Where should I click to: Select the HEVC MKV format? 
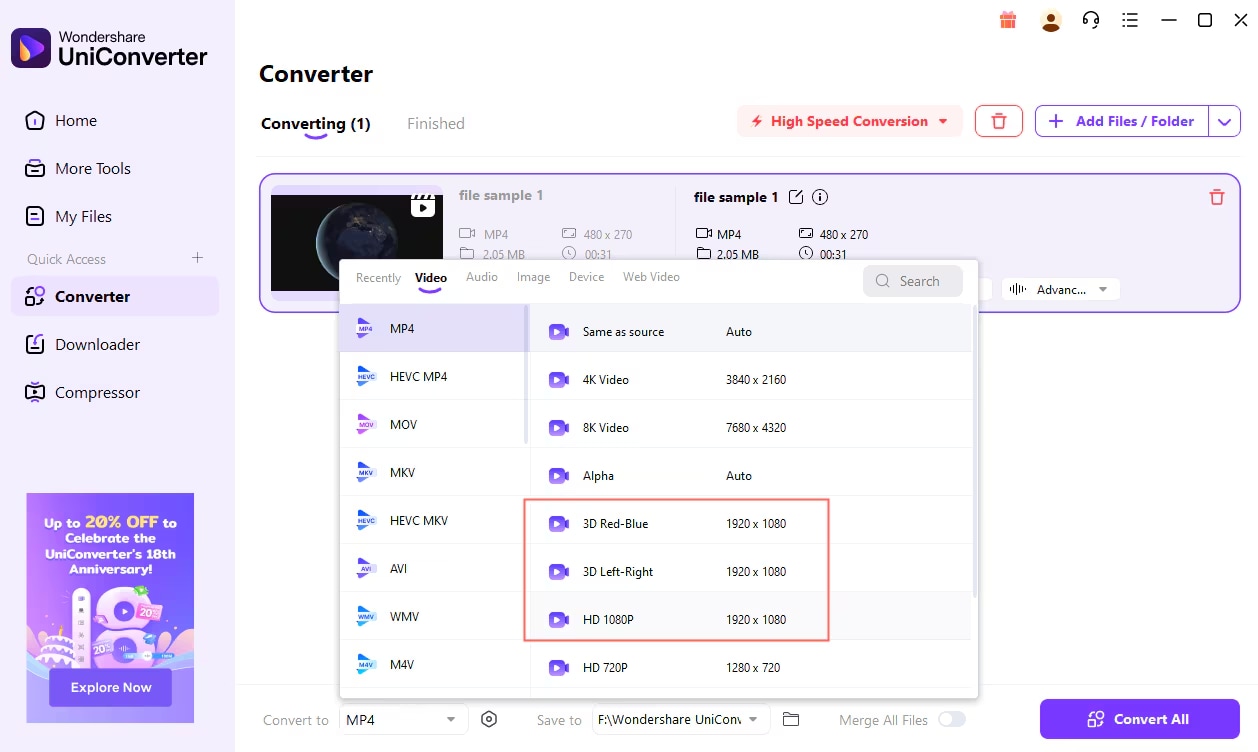click(x=433, y=520)
